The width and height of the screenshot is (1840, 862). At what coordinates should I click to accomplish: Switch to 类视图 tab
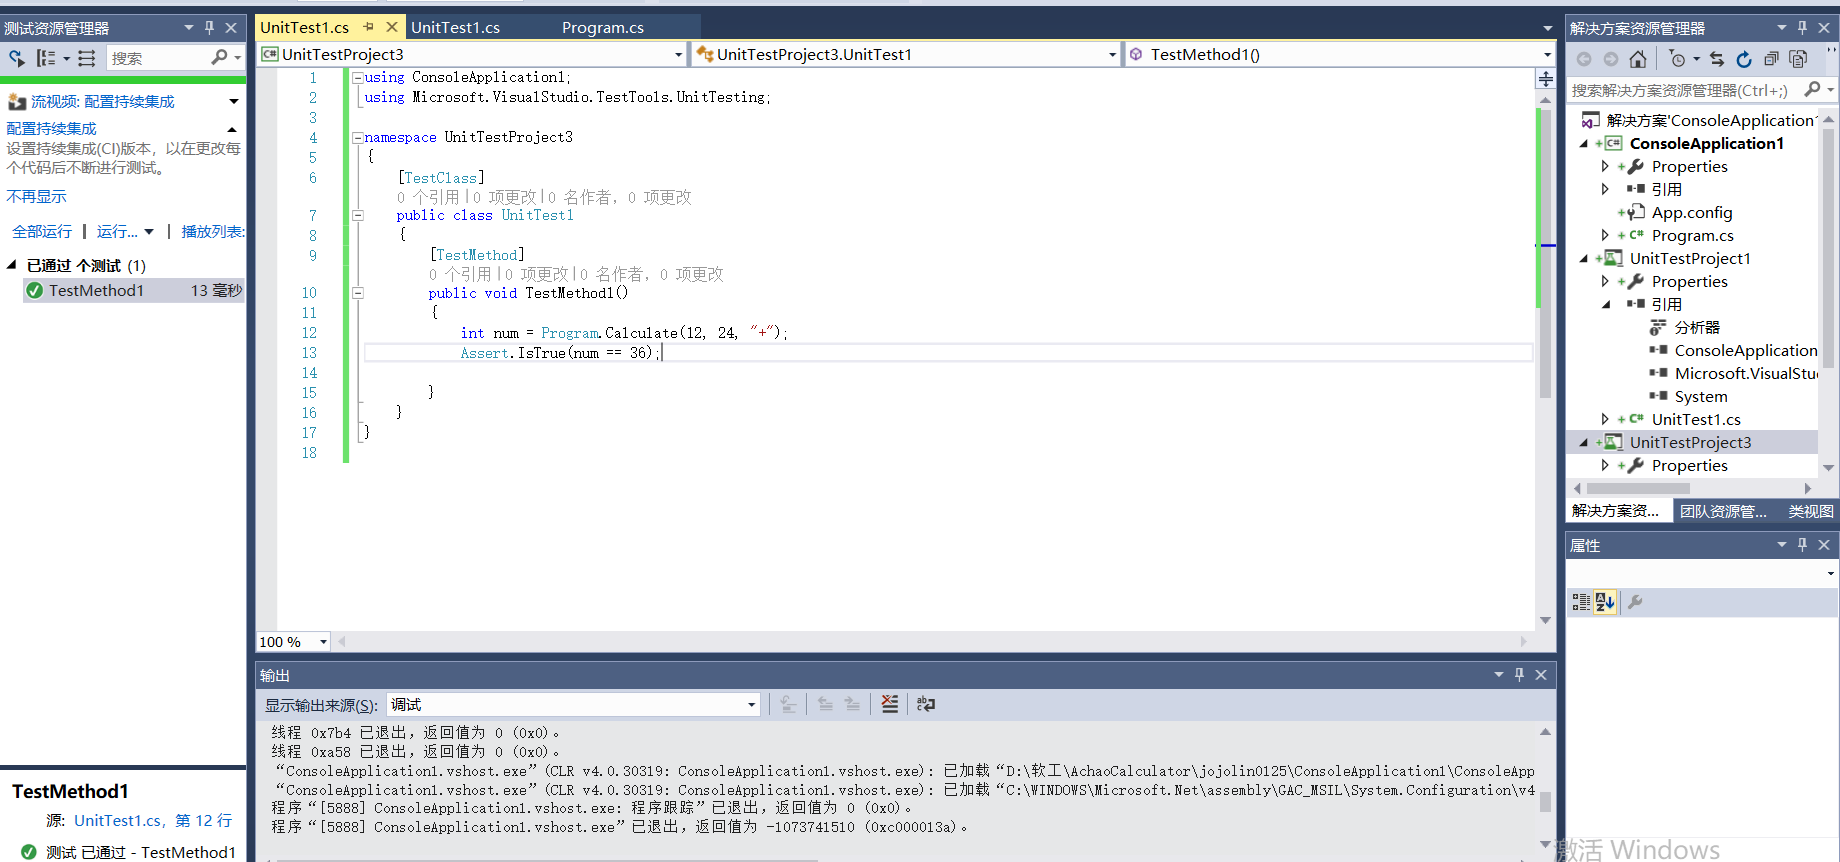tap(1811, 511)
